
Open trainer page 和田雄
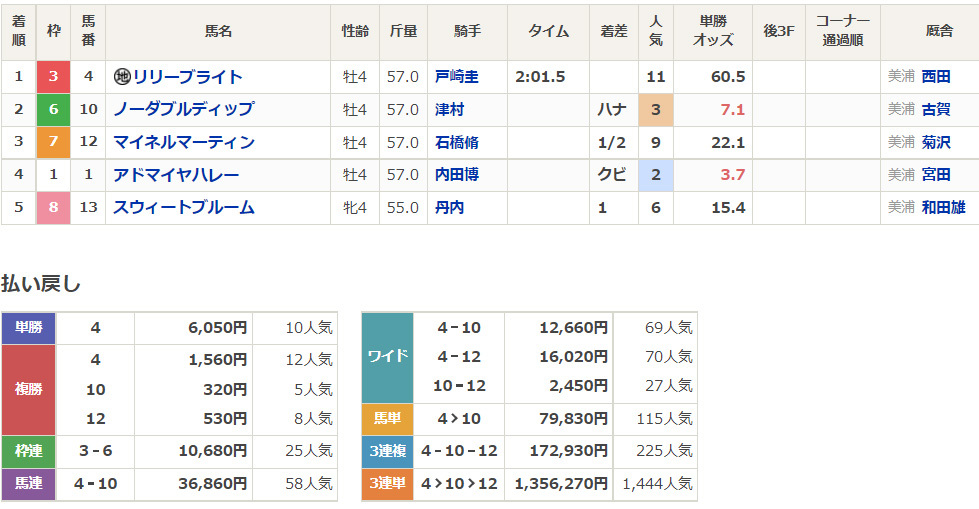[x=943, y=208]
